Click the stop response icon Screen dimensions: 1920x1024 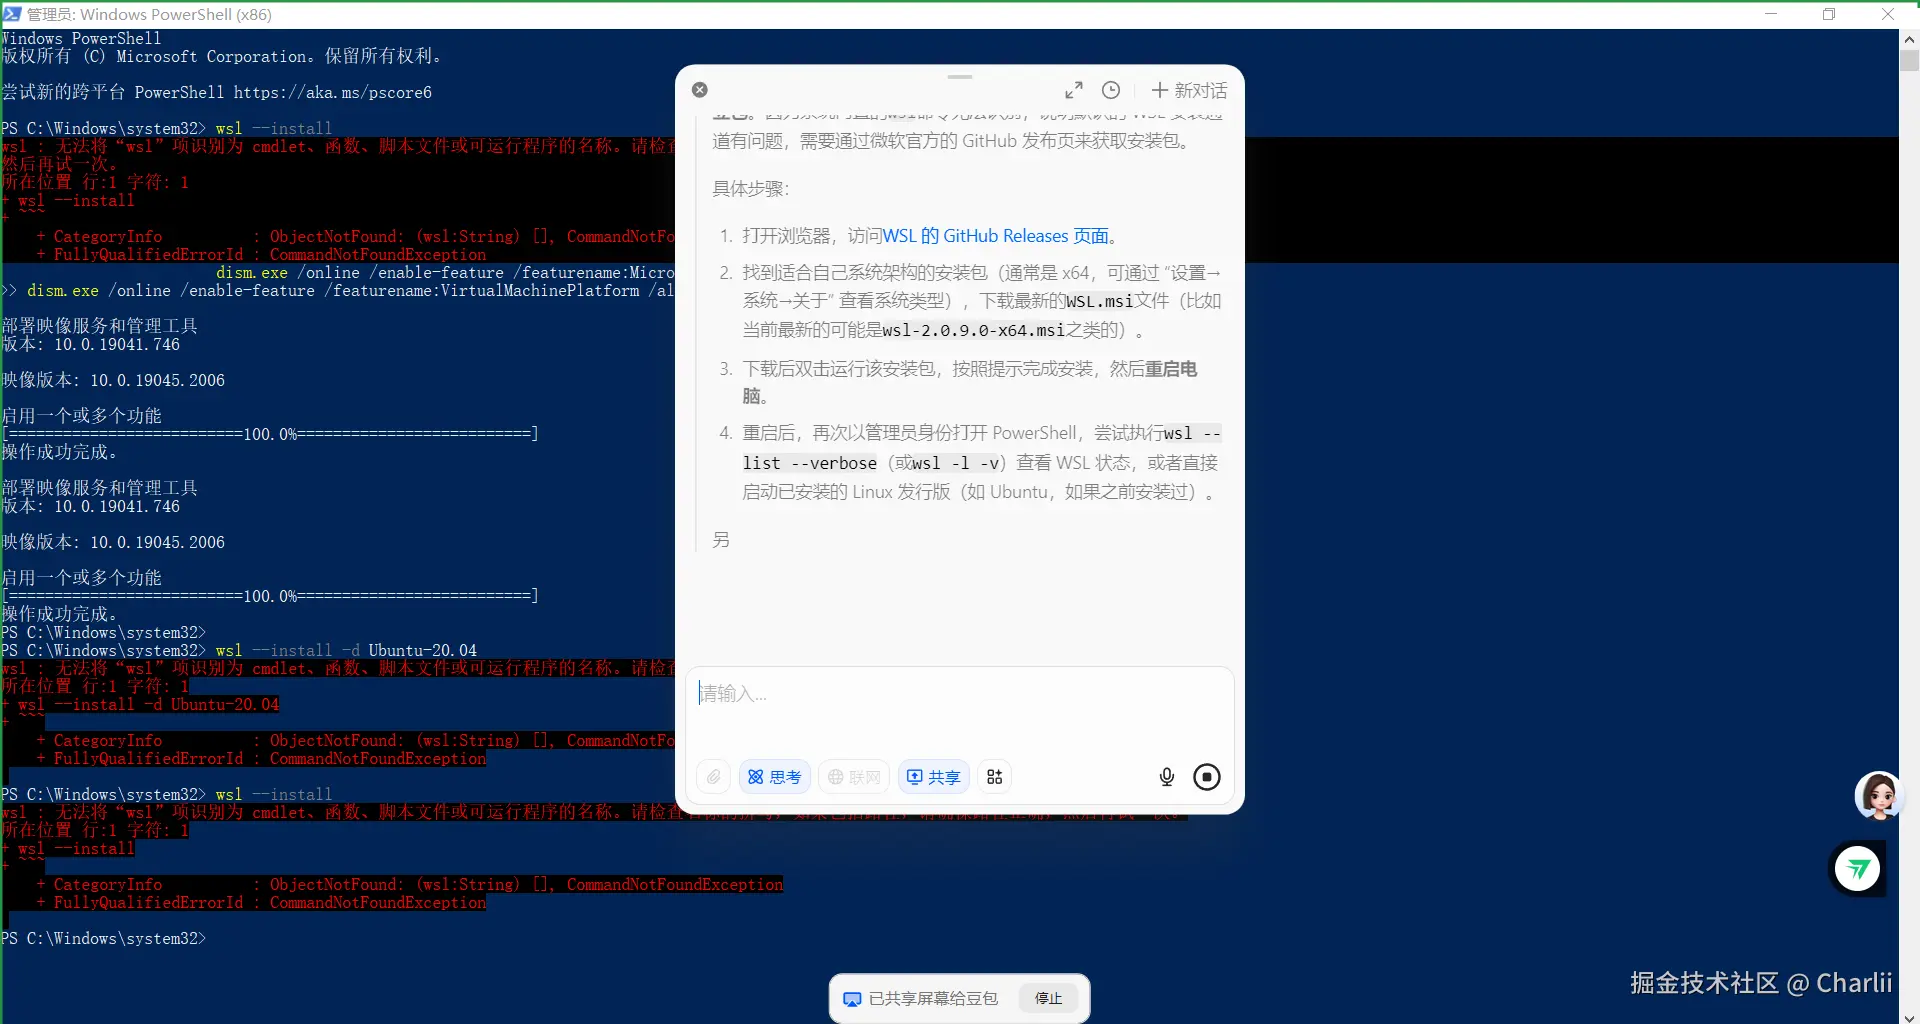[1206, 776]
